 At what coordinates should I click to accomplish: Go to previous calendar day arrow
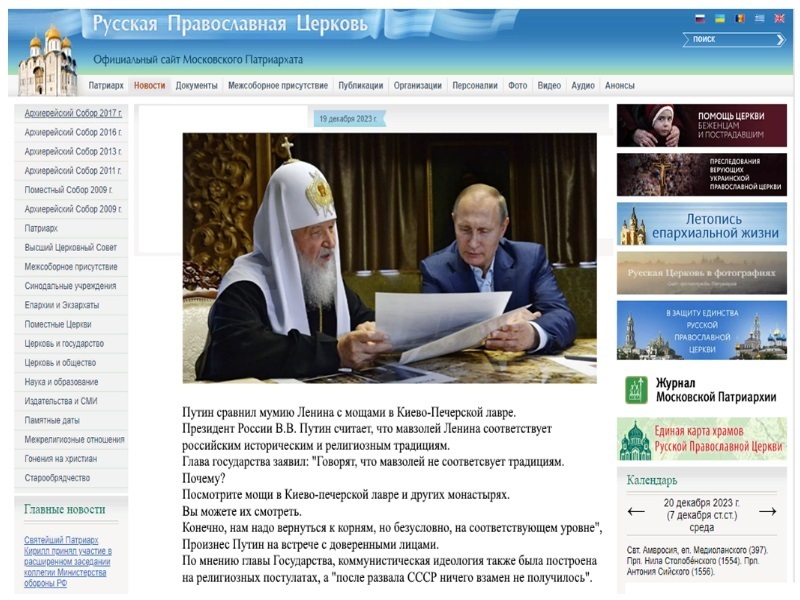coord(636,511)
